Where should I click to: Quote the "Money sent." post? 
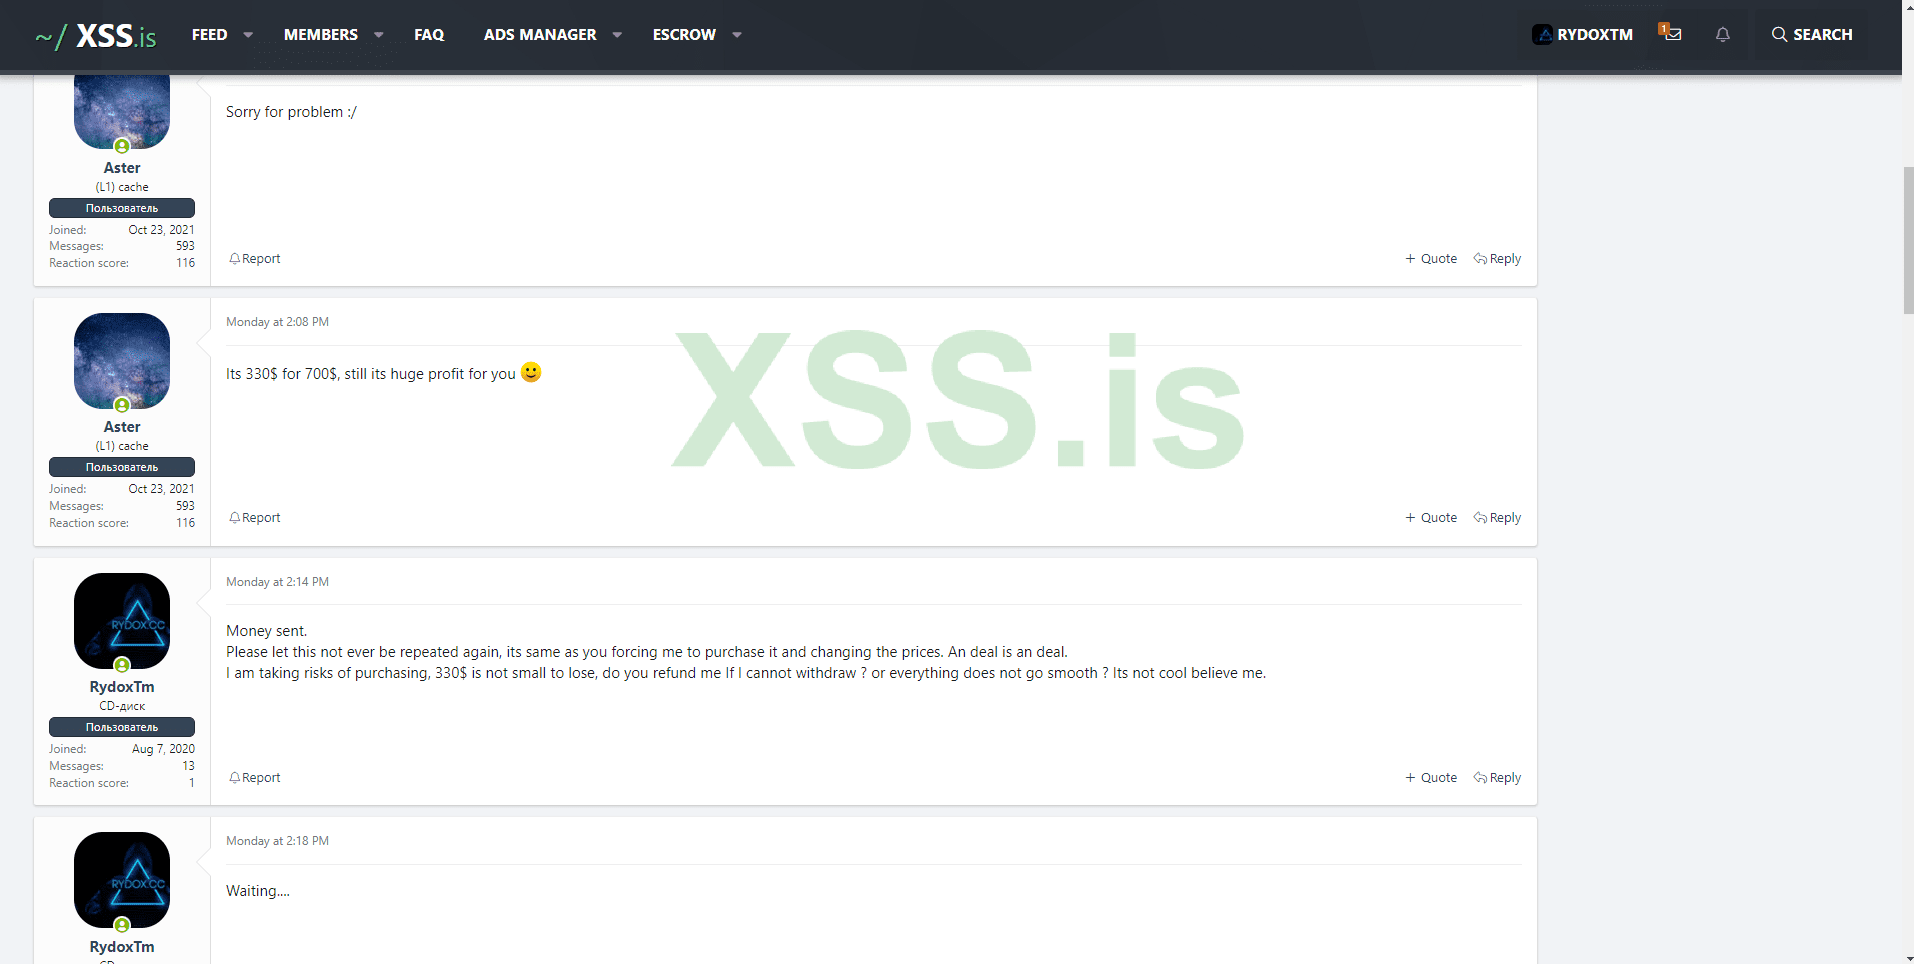pyautogui.click(x=1431, y=778)
